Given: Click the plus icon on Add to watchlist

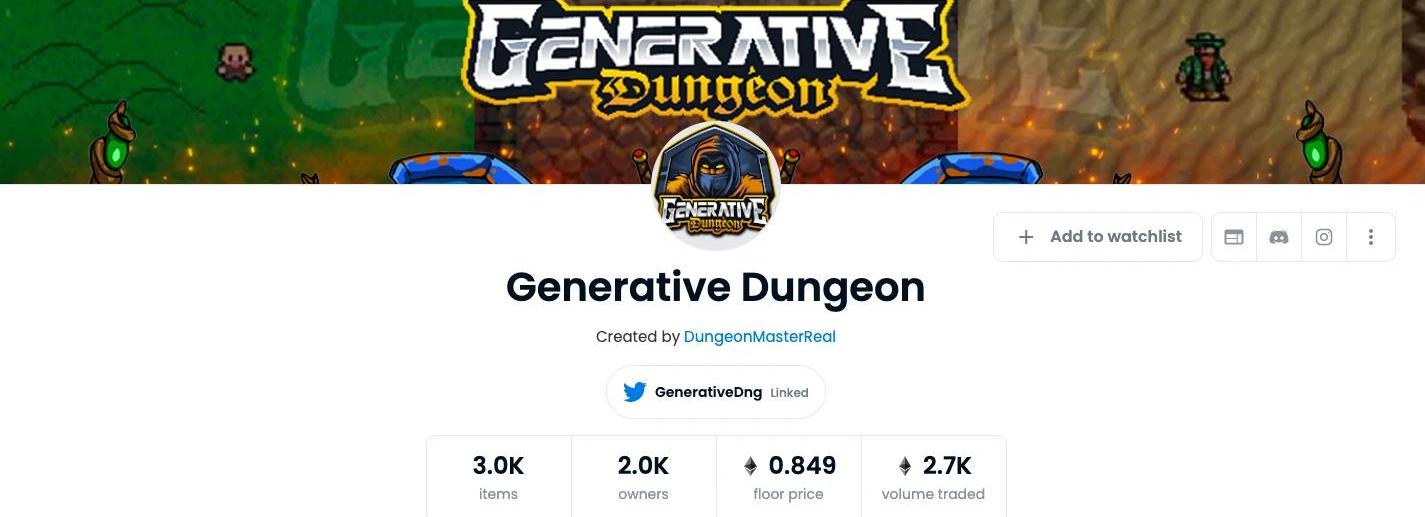Looking at the screenshot, I should click(1025, 237).
